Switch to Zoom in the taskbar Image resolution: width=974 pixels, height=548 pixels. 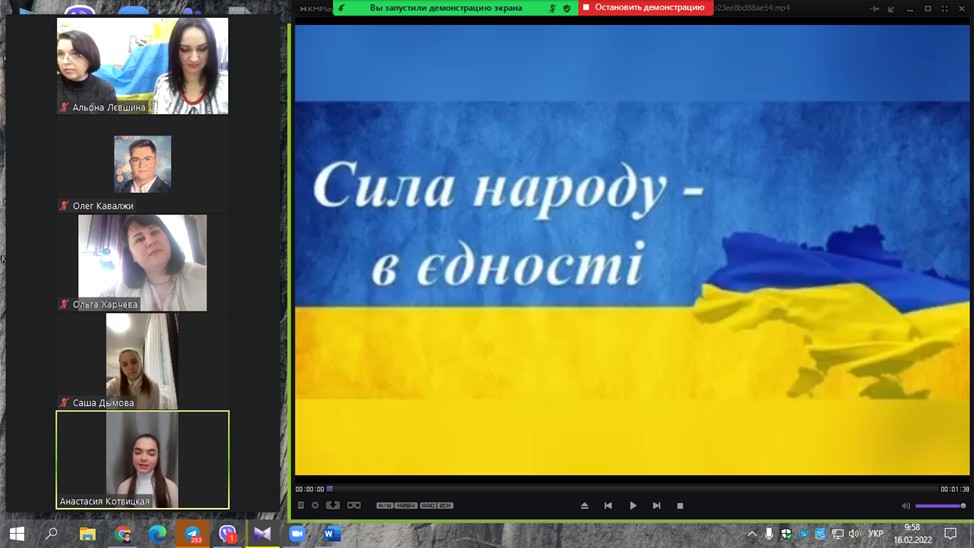[297, 534]
